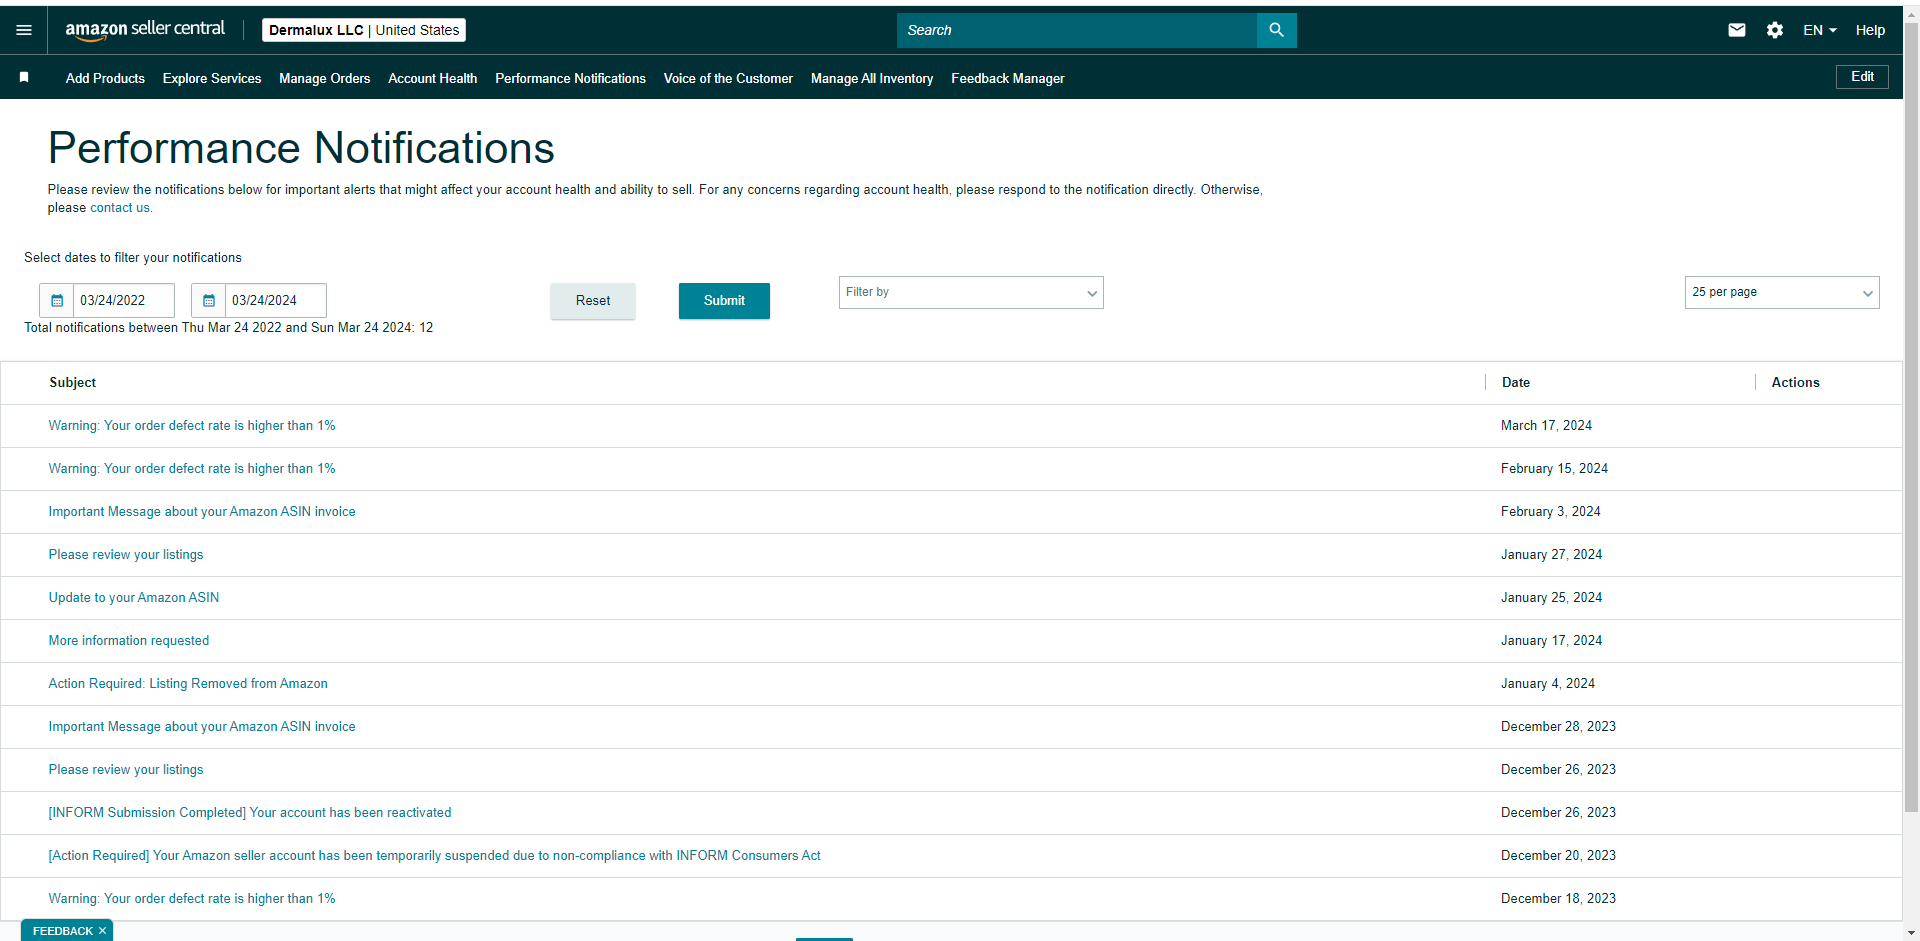Go to Explore Services
The width and height of the screenshot is (1920, 941).
point(212,78)
